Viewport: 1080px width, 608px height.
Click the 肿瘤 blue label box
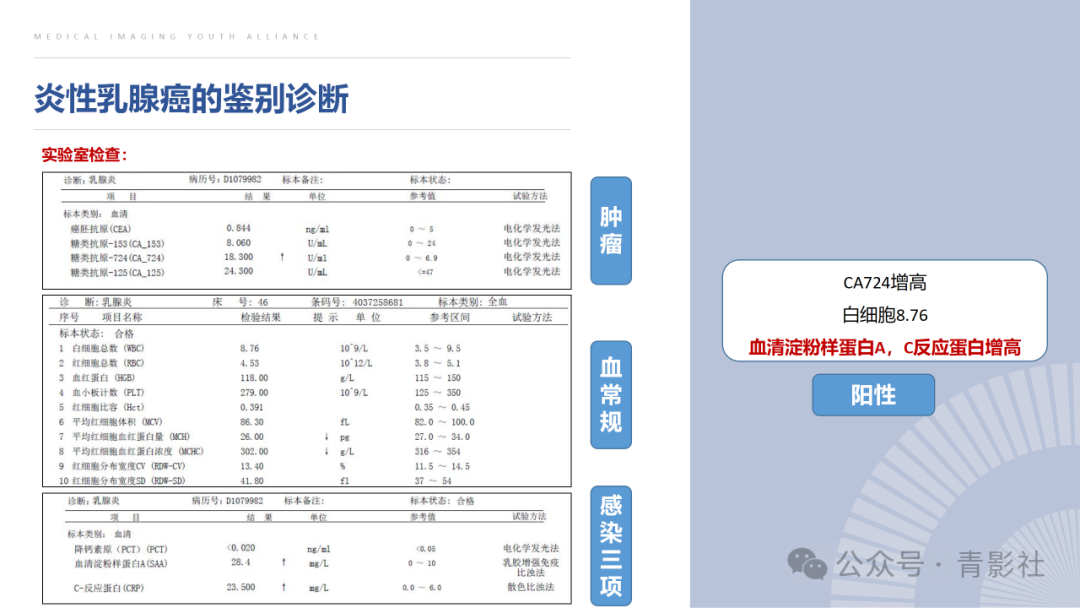pyautogui.click(x=611, y=231)
